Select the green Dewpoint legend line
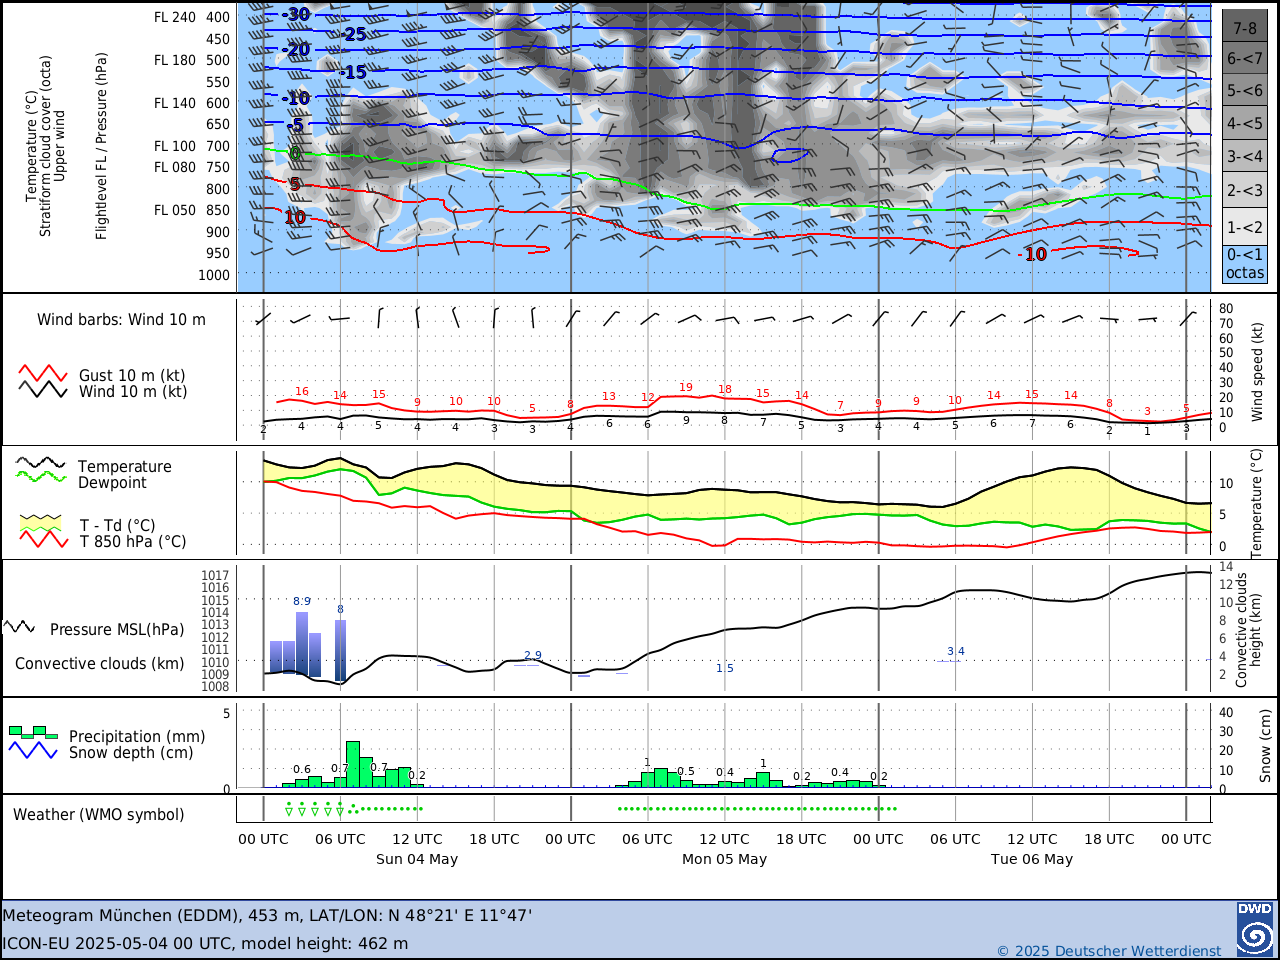The height and width of the screenshot is (960, 1280). (x=41, y=476)
